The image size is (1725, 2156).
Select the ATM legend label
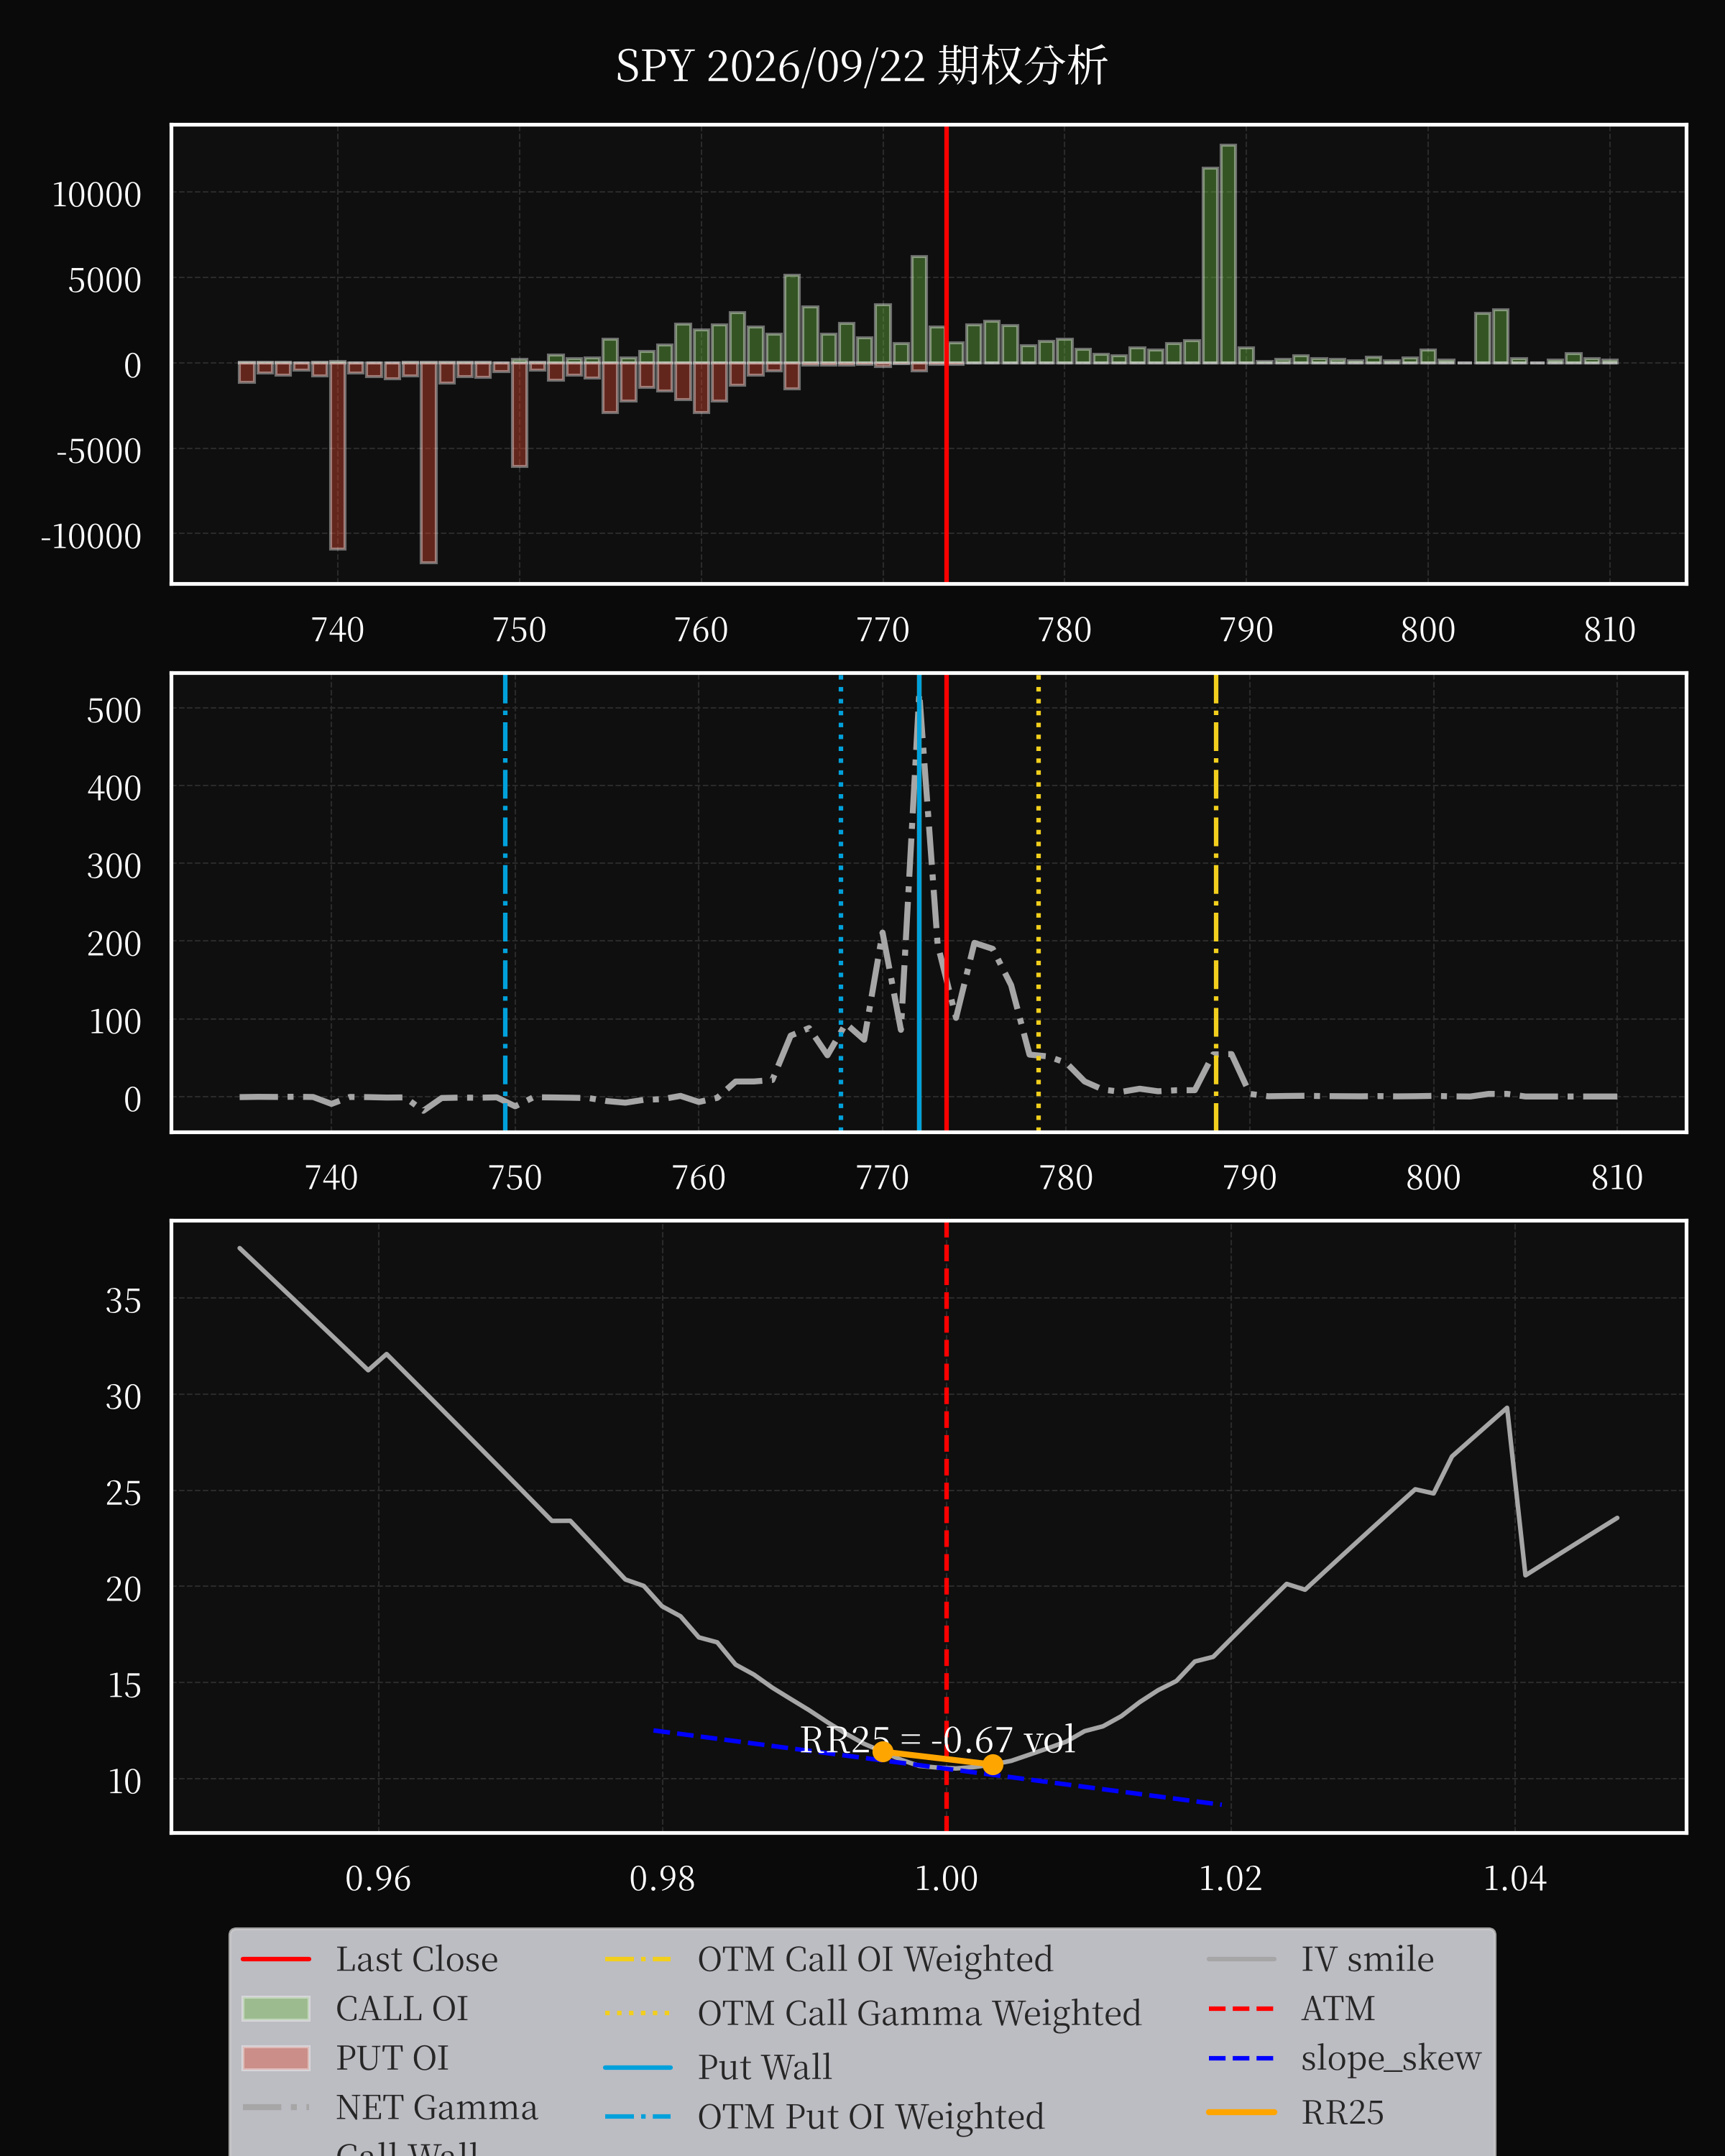point(1337,2008)
